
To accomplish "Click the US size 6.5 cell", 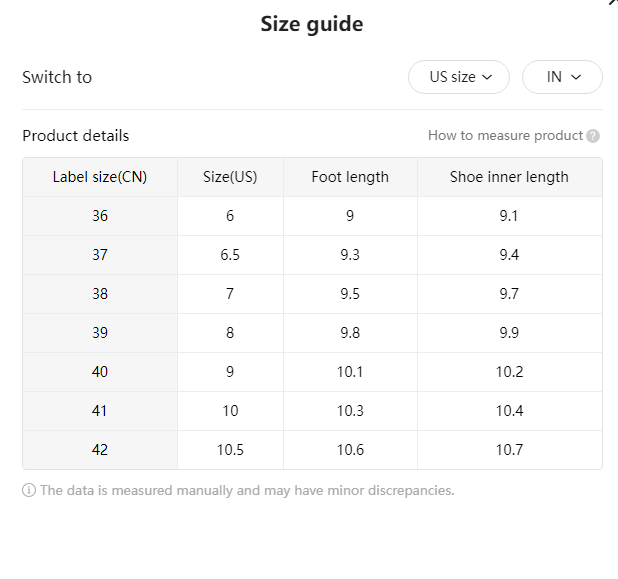I will coord(230,255).
